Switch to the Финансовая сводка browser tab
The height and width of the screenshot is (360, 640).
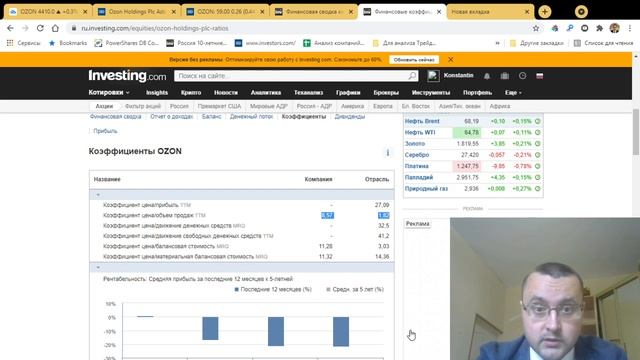[314, 12]
